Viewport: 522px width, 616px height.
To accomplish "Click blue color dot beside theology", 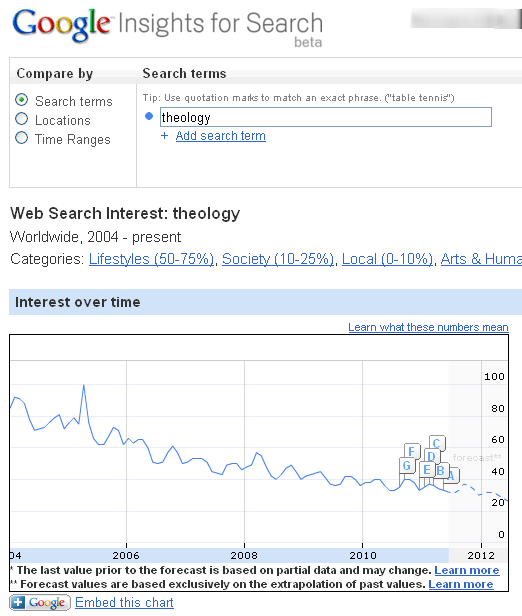I will pyautogui.click(x=149, y=116).
